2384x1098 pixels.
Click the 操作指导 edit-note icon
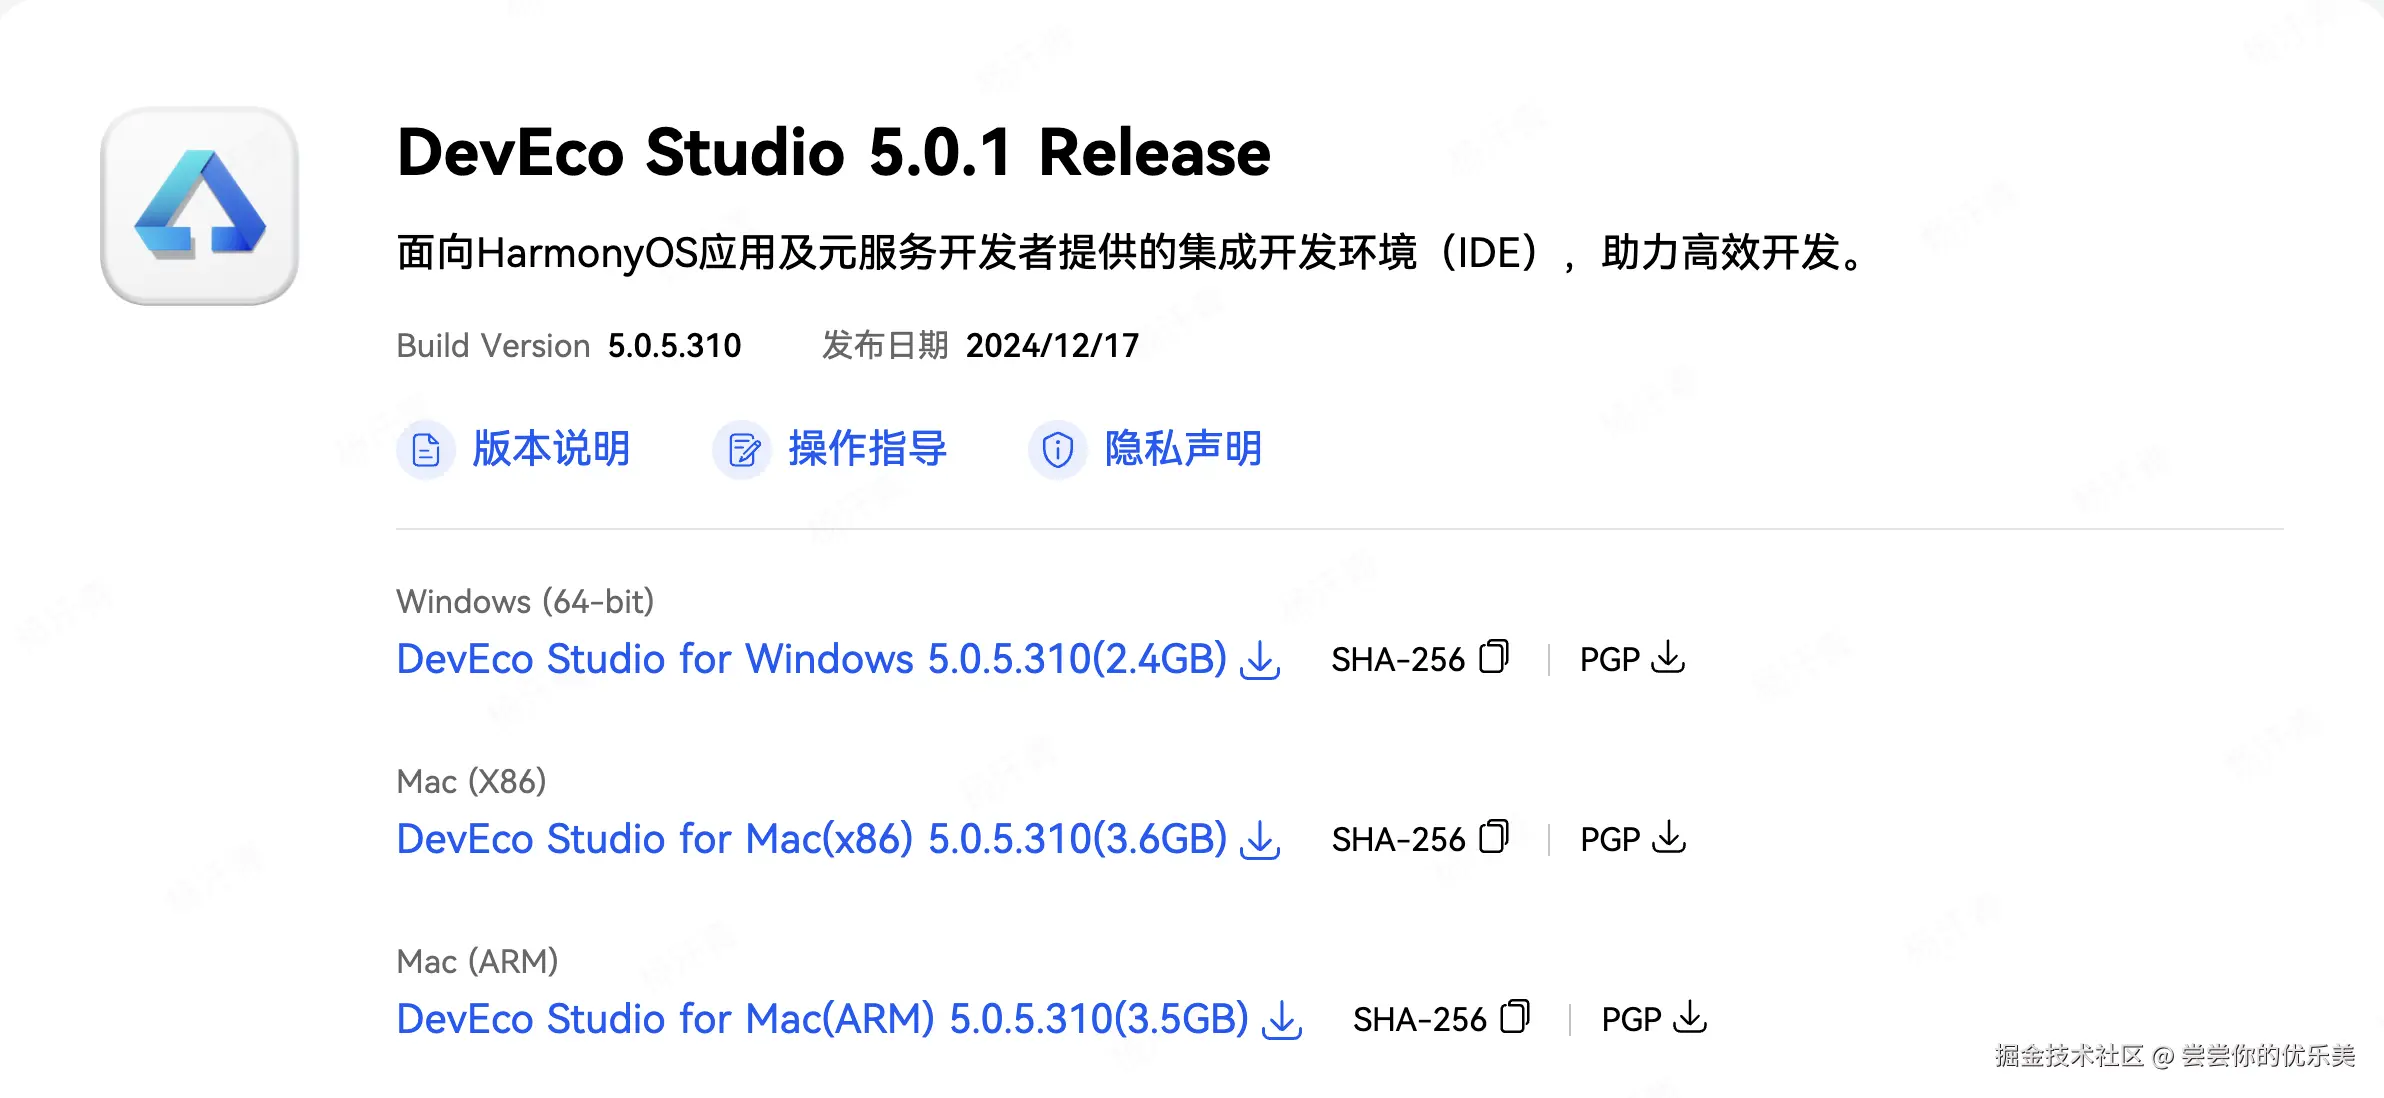pos(742,450)
